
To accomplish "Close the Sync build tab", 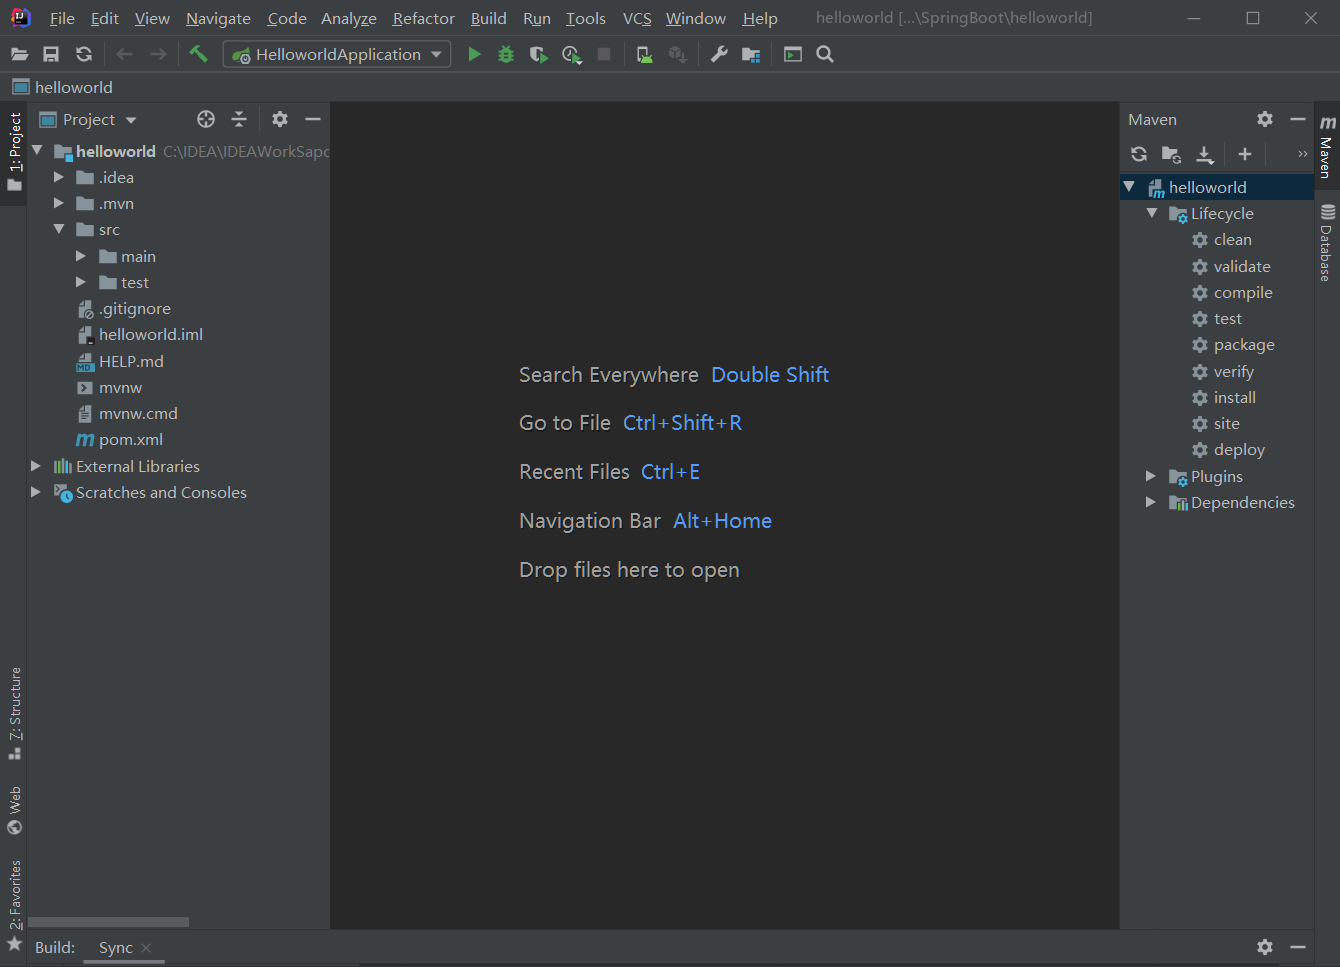I will coord(146,947).
